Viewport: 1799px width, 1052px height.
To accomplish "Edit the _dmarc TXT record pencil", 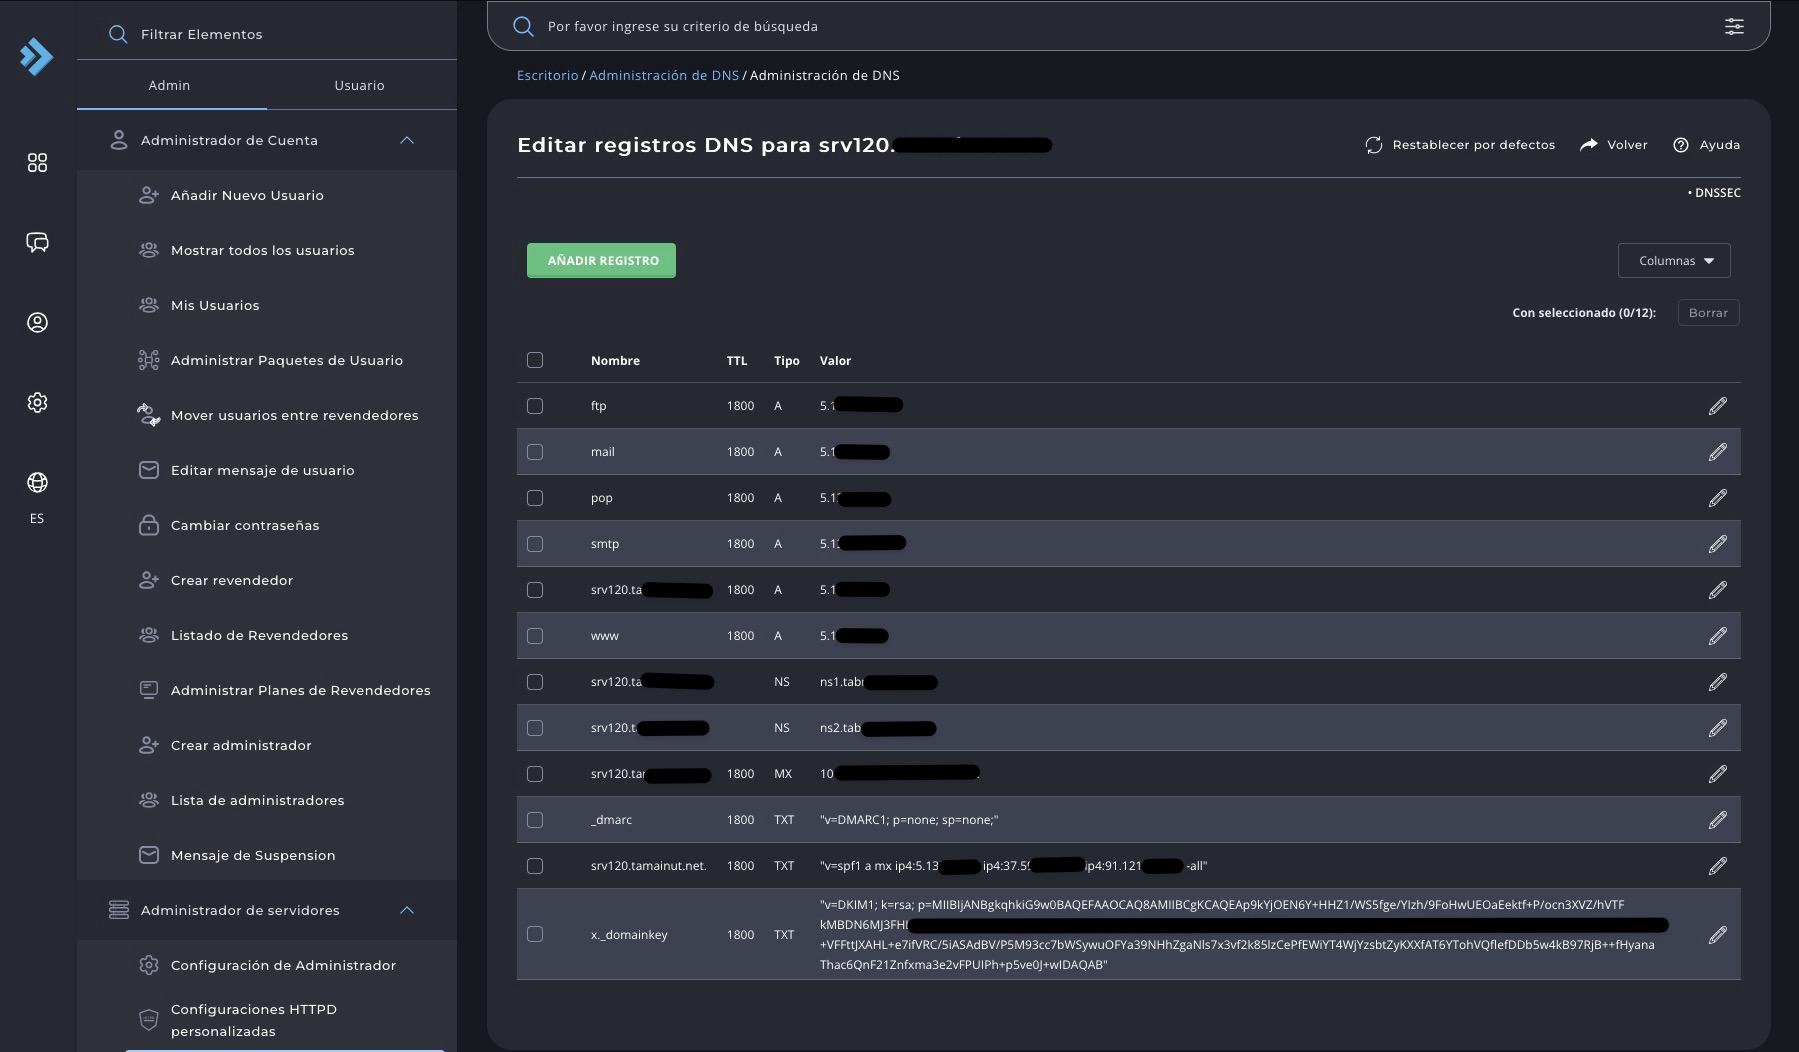I will click(x=1717, y=820).
